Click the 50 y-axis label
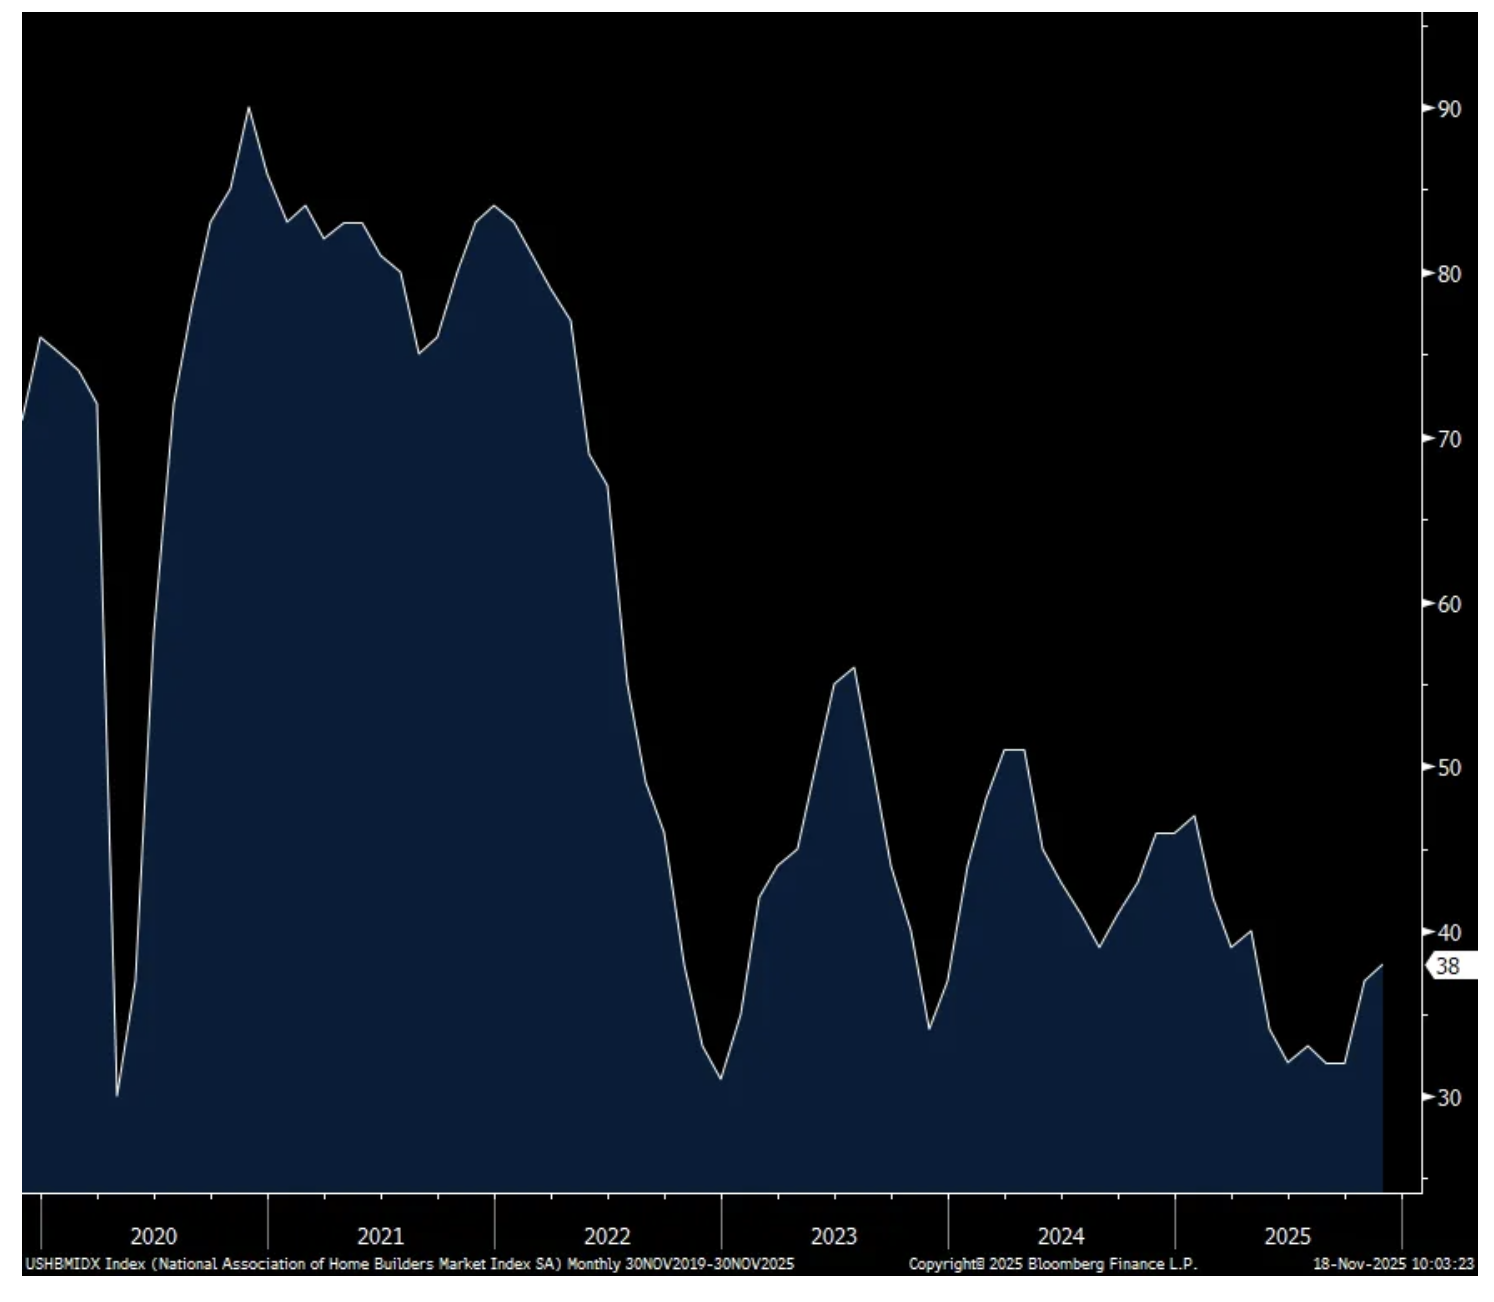The image size is (1494, 1302). [1448, 767]
